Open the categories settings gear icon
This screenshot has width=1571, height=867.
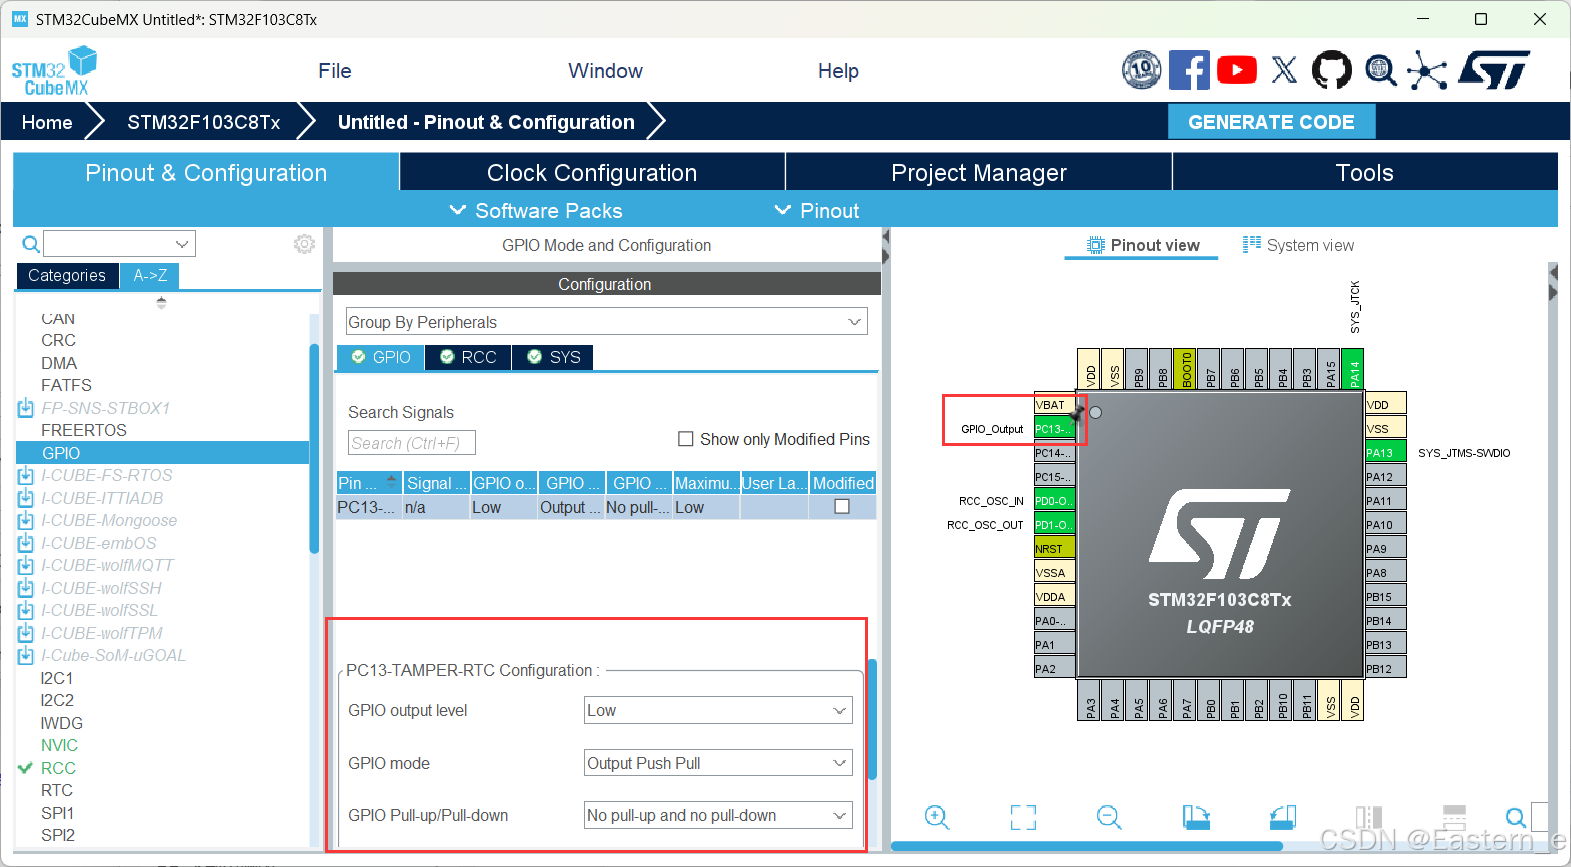[x=304, y=244]
